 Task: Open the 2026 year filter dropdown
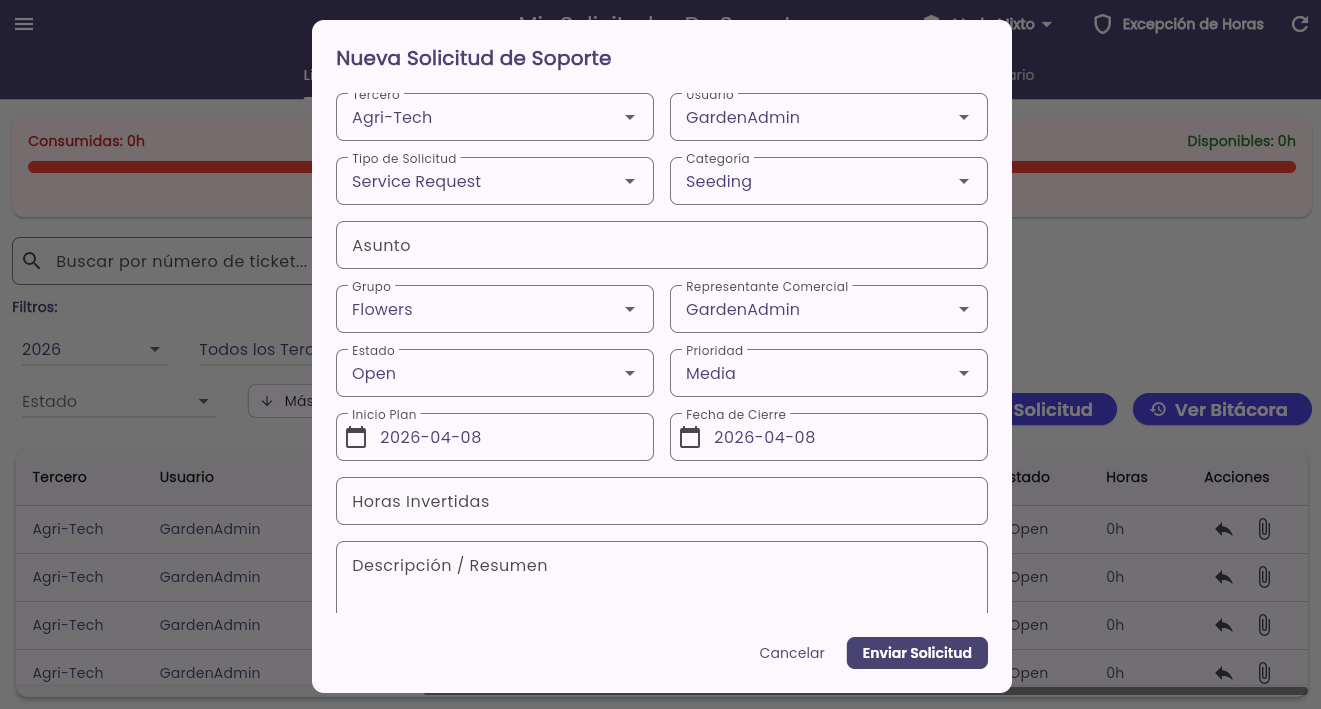point(94,349)
